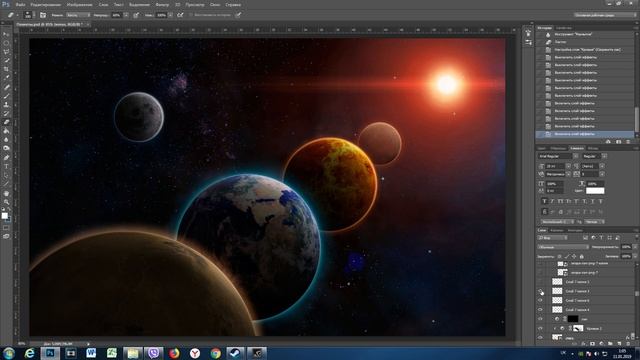The image size is (640, 360).
Task: Open eraser Mode dropdown in options bar
Action: [x=78, y=15]
